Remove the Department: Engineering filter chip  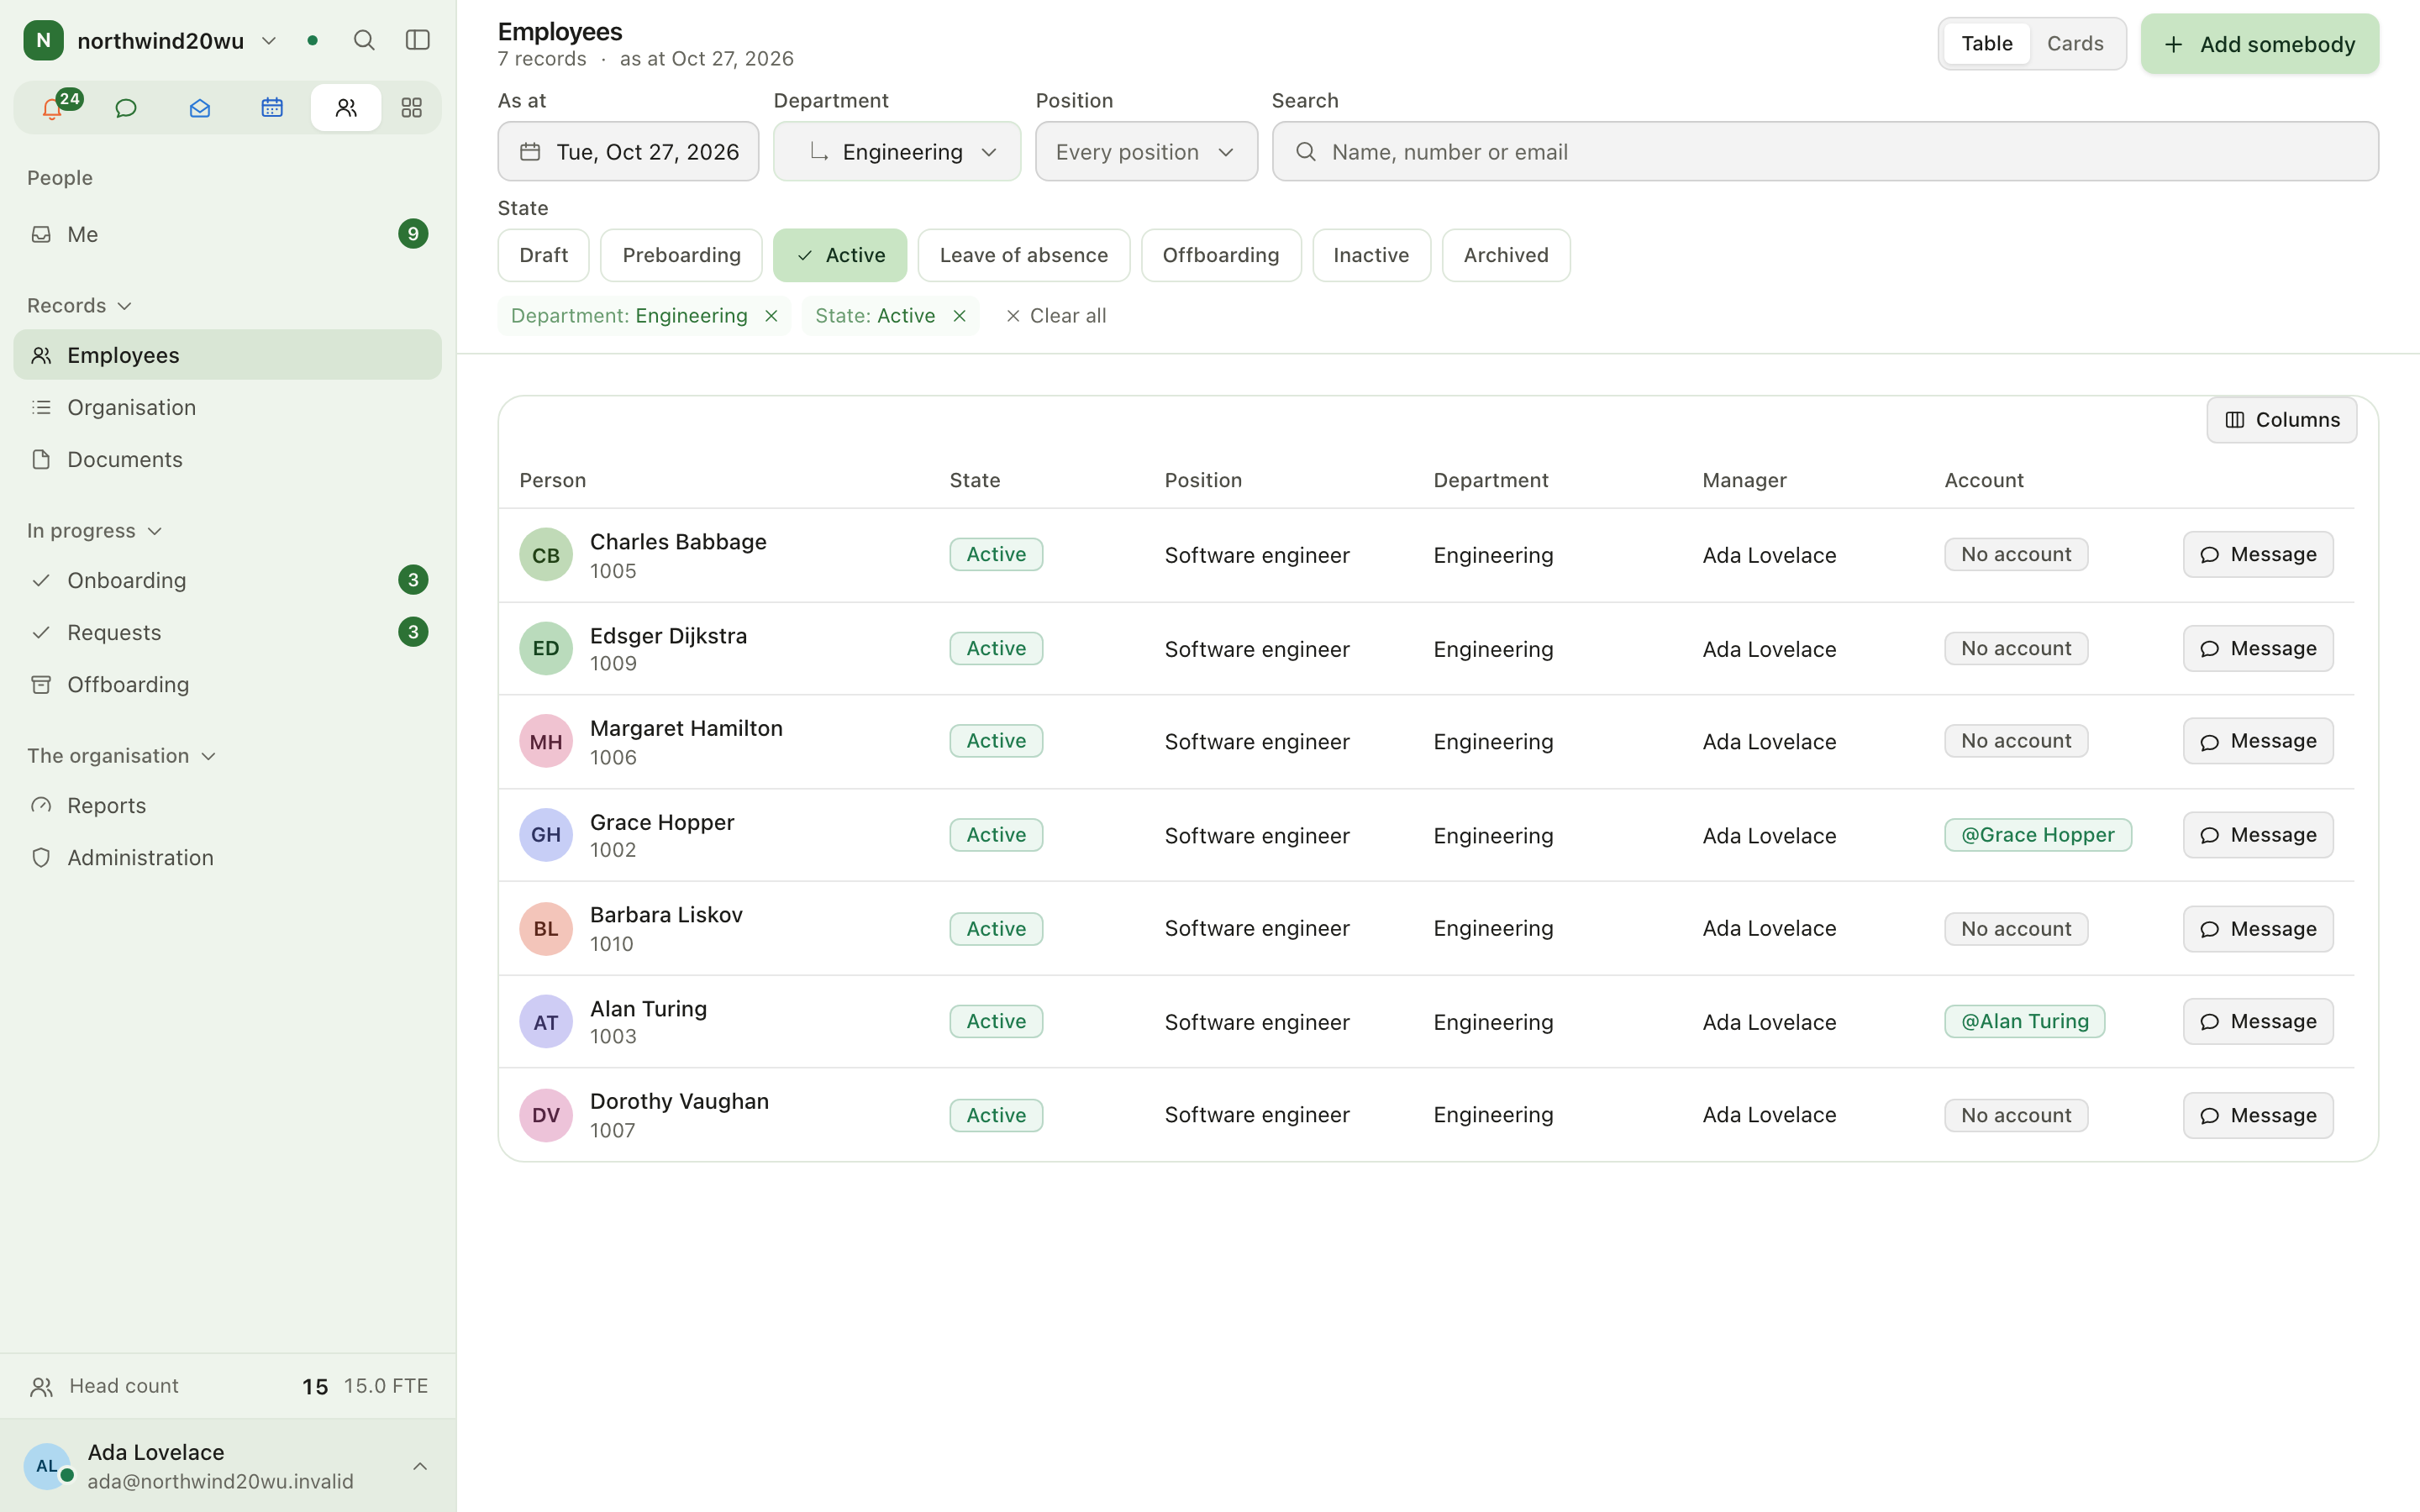click(x=771, y=316)
